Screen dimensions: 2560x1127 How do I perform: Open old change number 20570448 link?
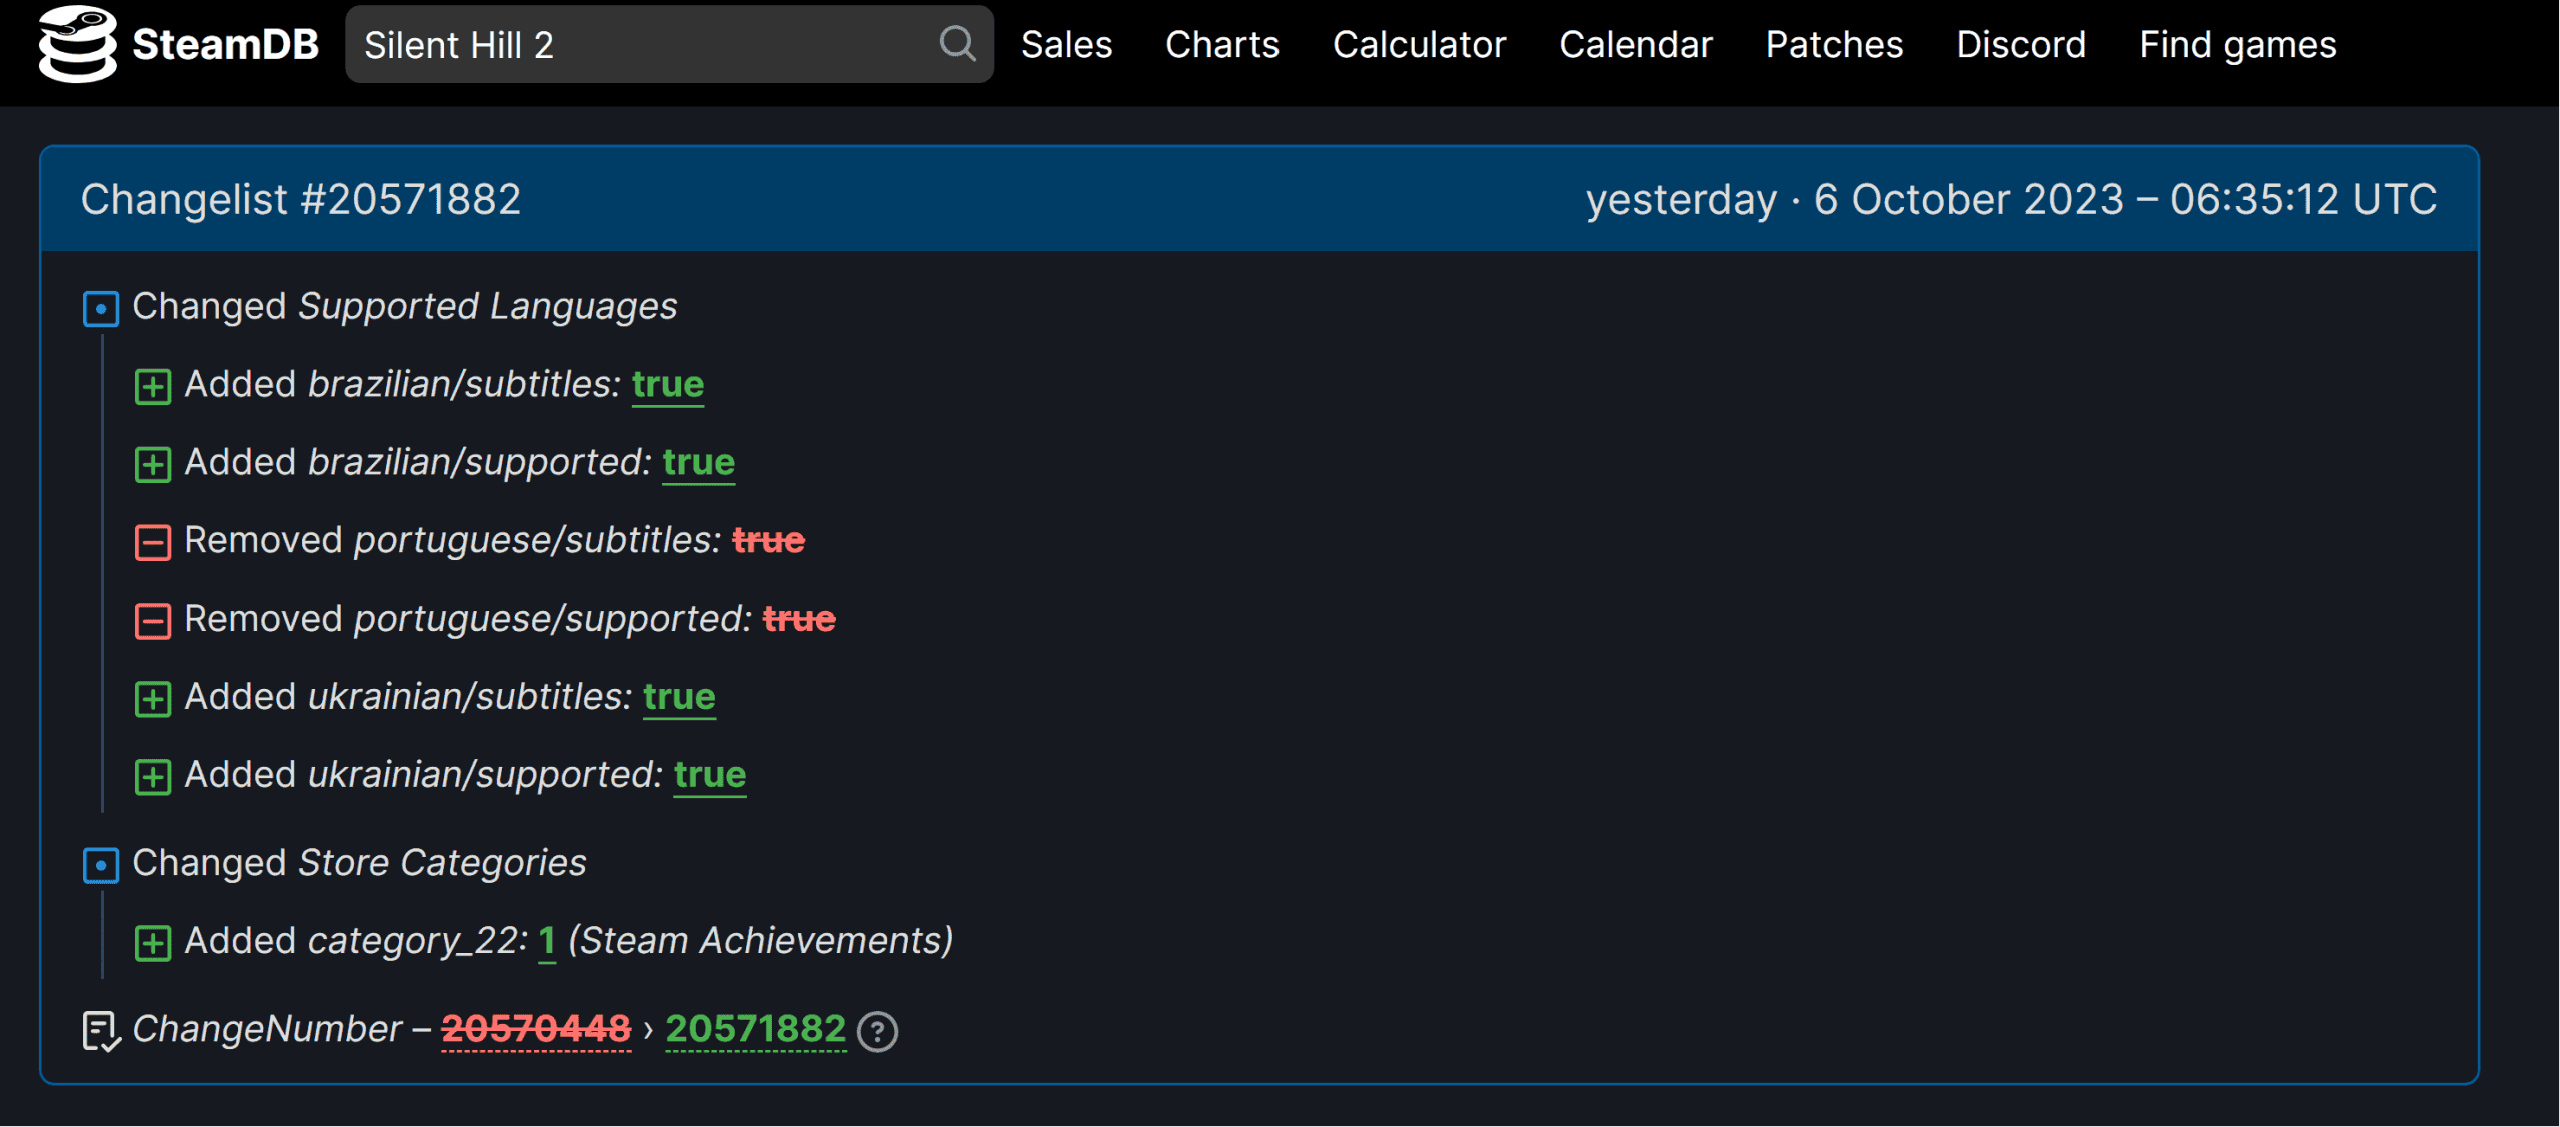(x=536, y=1029)
